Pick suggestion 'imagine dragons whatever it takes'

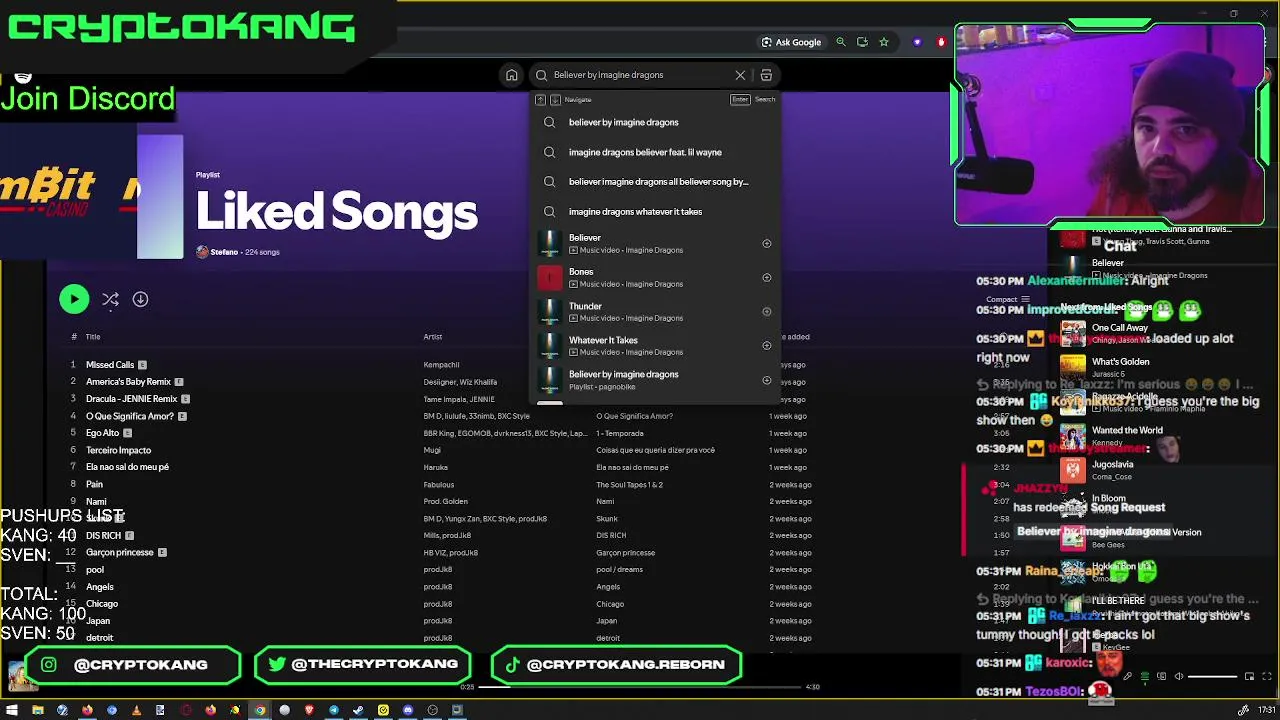[635, 212]
